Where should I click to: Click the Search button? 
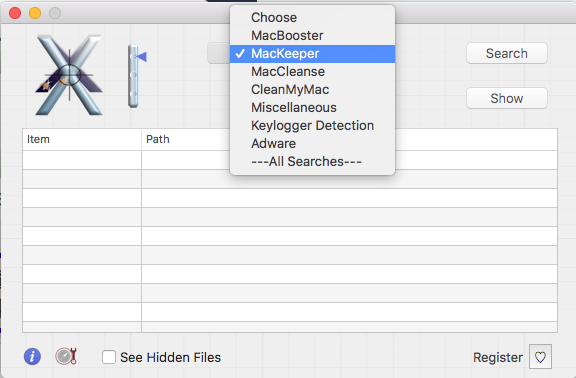(507, 53)
